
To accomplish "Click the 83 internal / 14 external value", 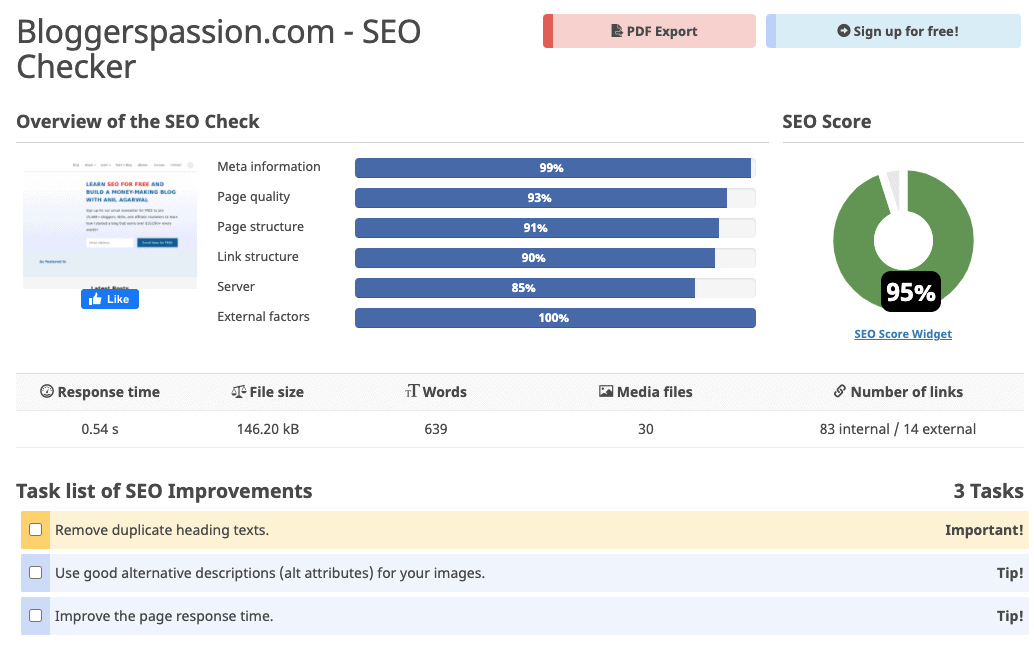I will pos(897,429).
